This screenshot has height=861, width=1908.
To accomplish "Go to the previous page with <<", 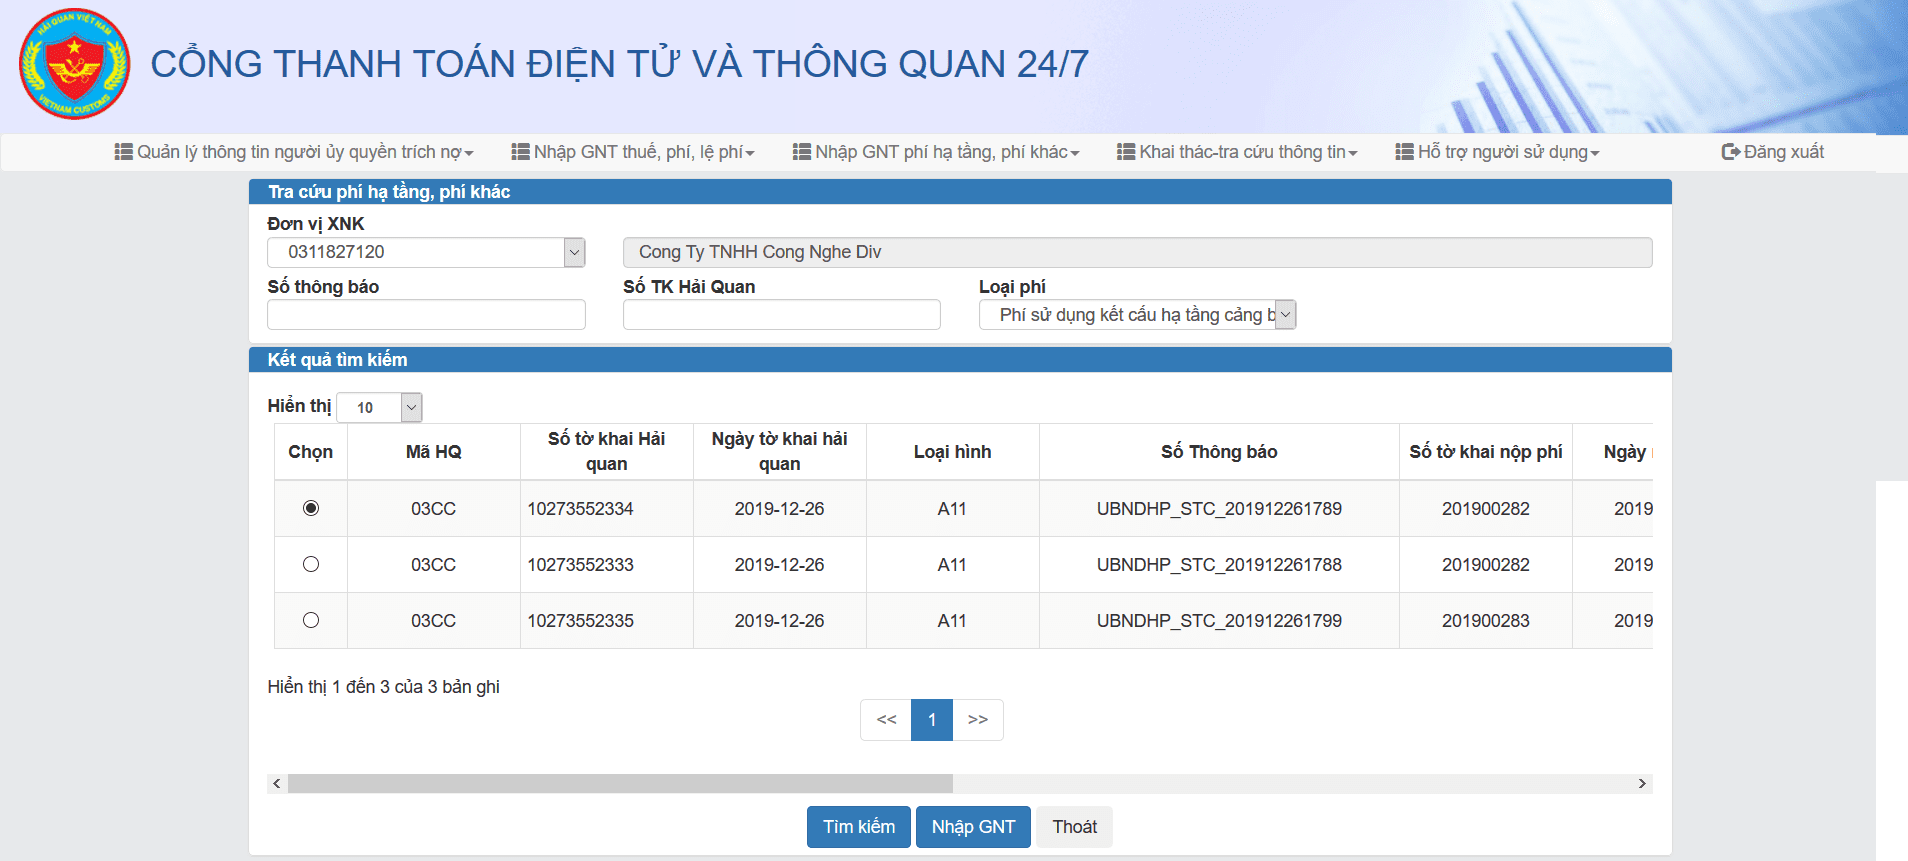I will click(886, 720).
